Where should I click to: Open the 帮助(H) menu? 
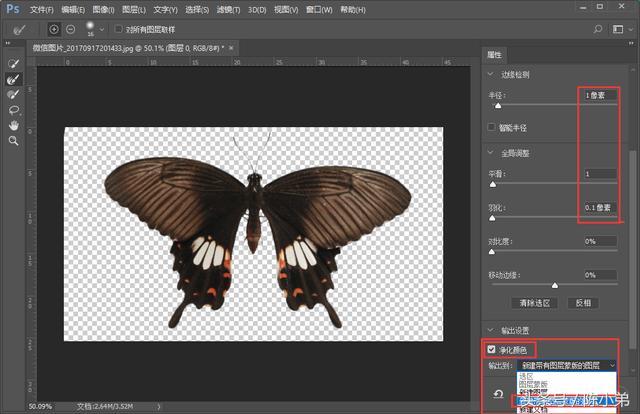tap(353, 9)
